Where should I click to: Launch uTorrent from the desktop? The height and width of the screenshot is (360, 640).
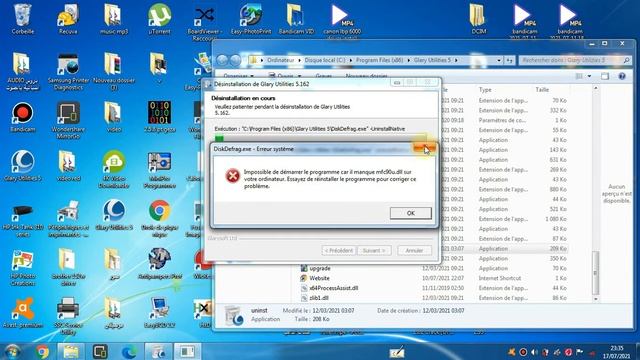tap(159, 19)
